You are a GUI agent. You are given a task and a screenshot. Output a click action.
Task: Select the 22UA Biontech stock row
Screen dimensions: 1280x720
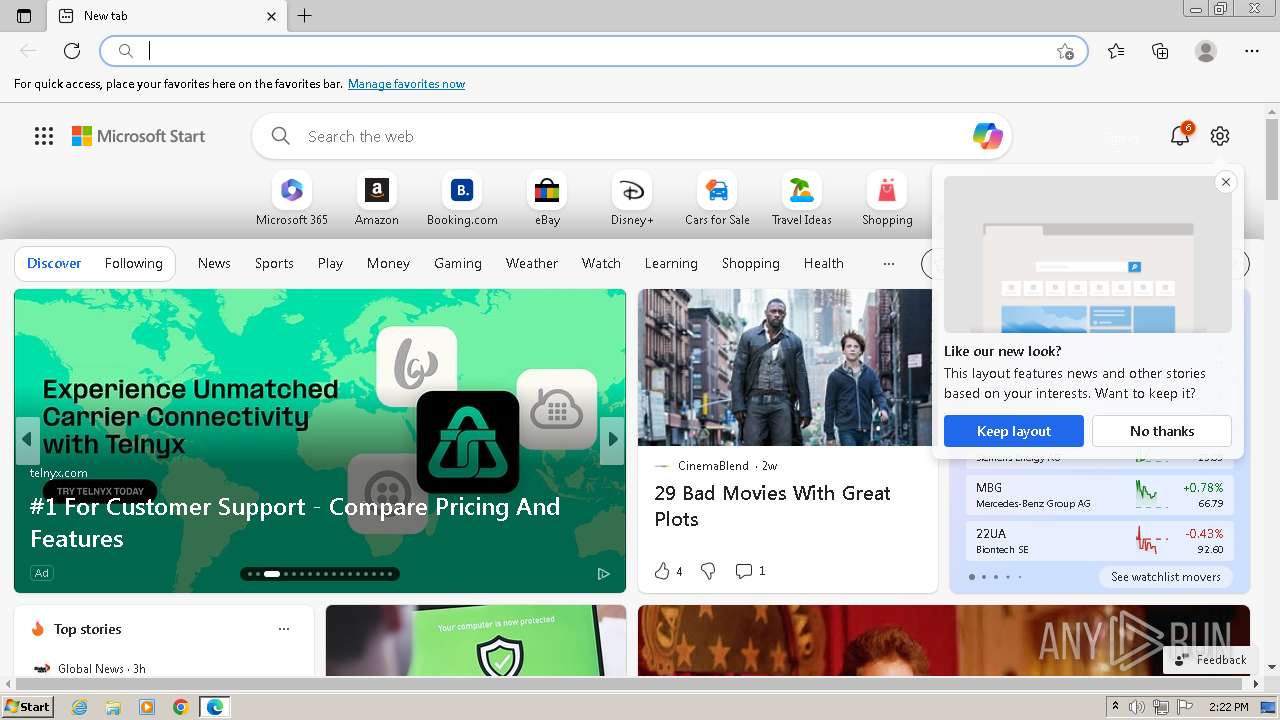(x=1099, y=541)
